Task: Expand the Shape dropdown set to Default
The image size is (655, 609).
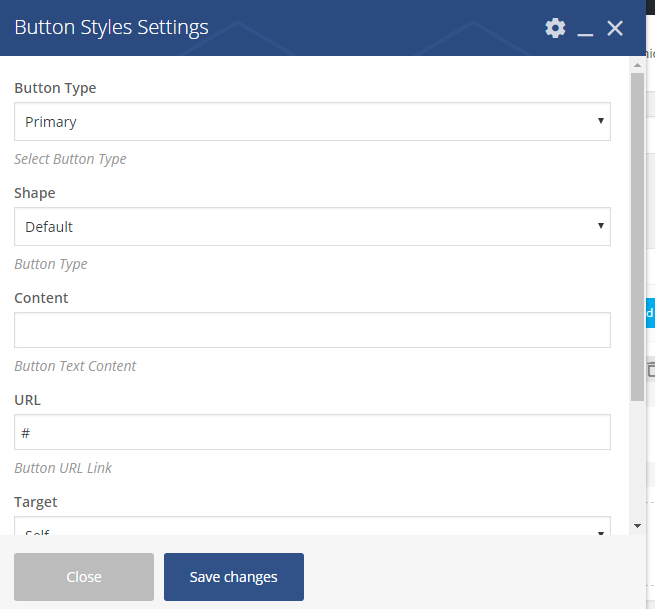Action: point(312,227)
